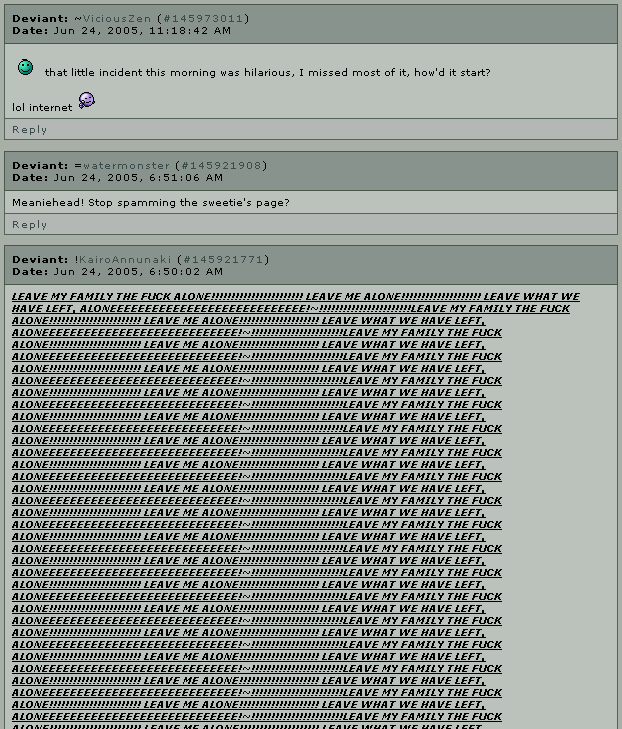Open comment permalink #145921908
This screenshot has height=729, width=622.
[221, 166]
